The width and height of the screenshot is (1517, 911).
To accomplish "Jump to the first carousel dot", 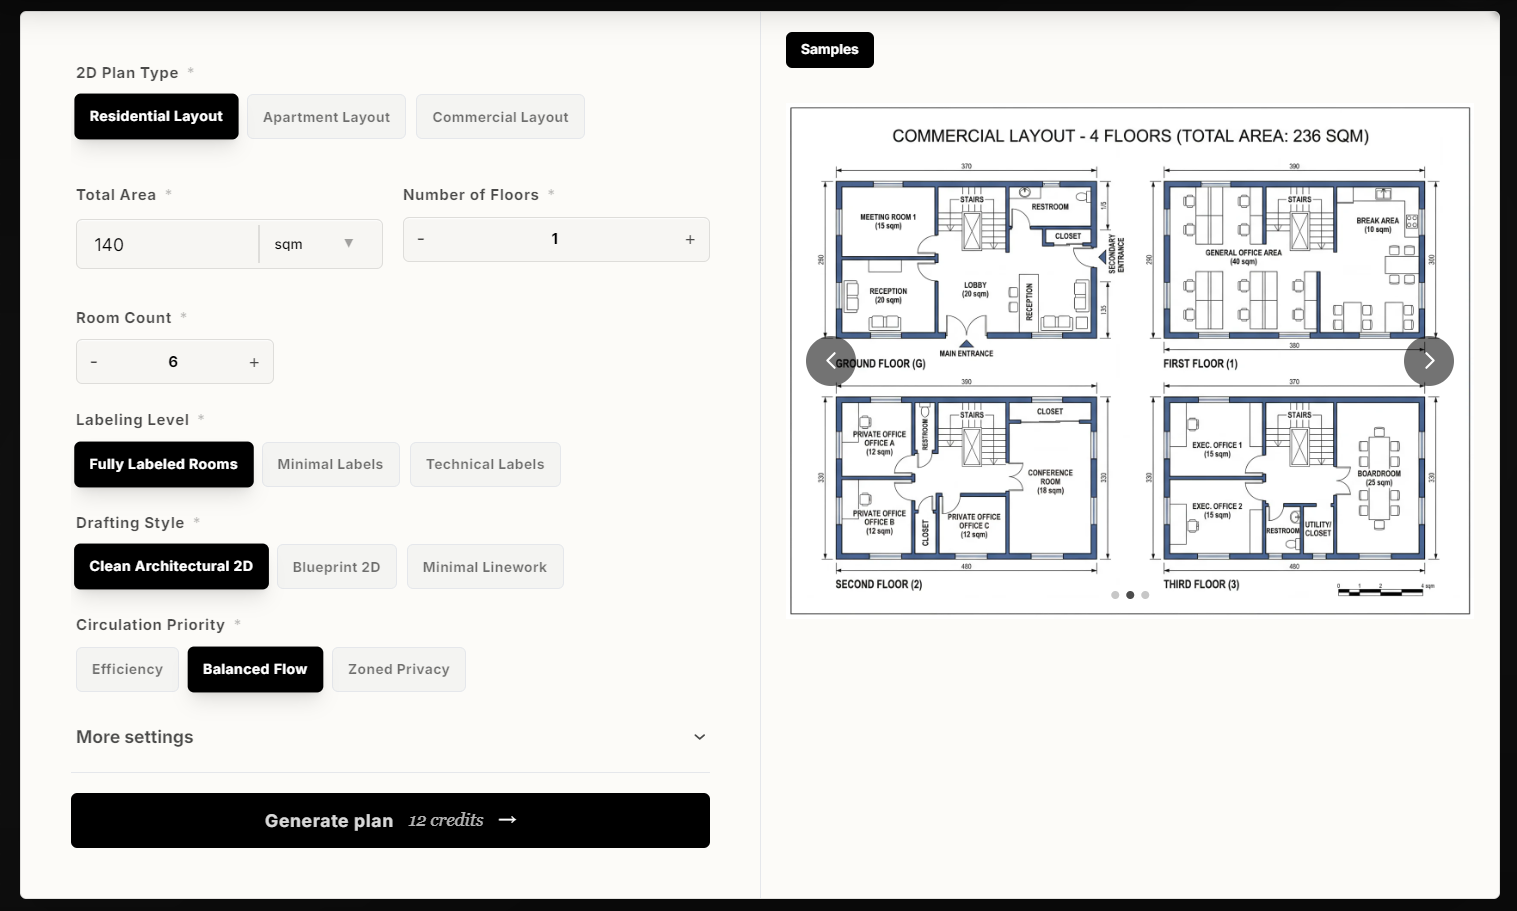I will 1115,595.
